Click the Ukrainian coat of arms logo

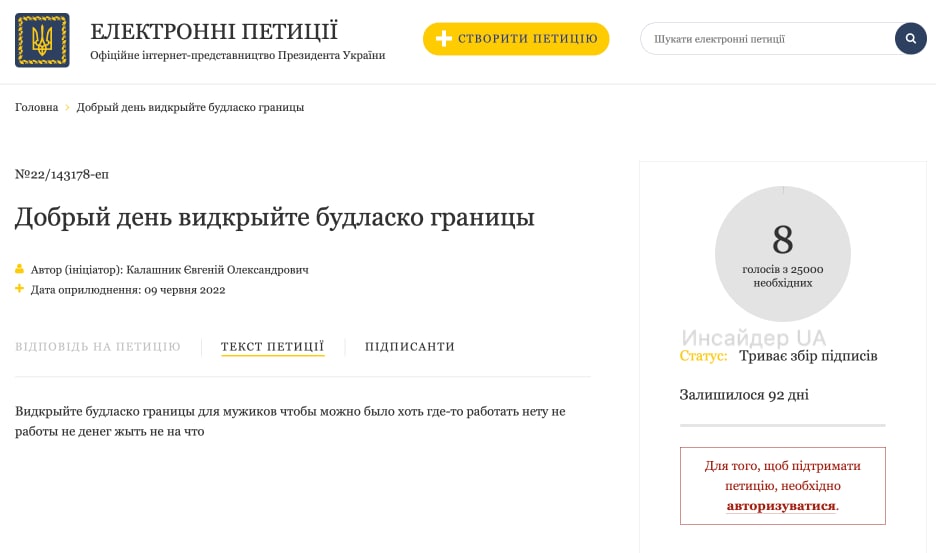[x=42, y=40]
